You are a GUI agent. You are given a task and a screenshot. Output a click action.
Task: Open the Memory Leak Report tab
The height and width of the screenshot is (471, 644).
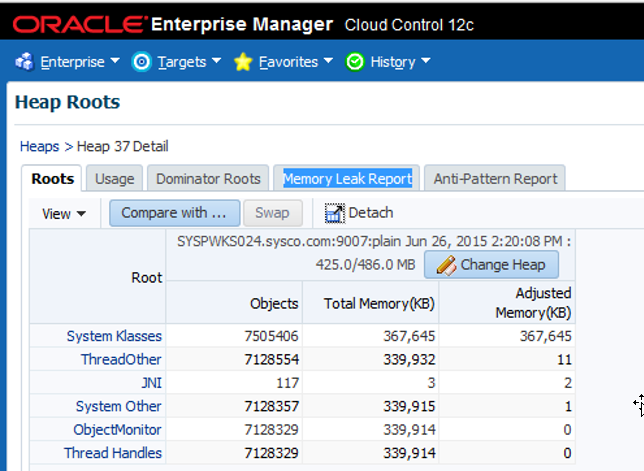click(347, 179)
